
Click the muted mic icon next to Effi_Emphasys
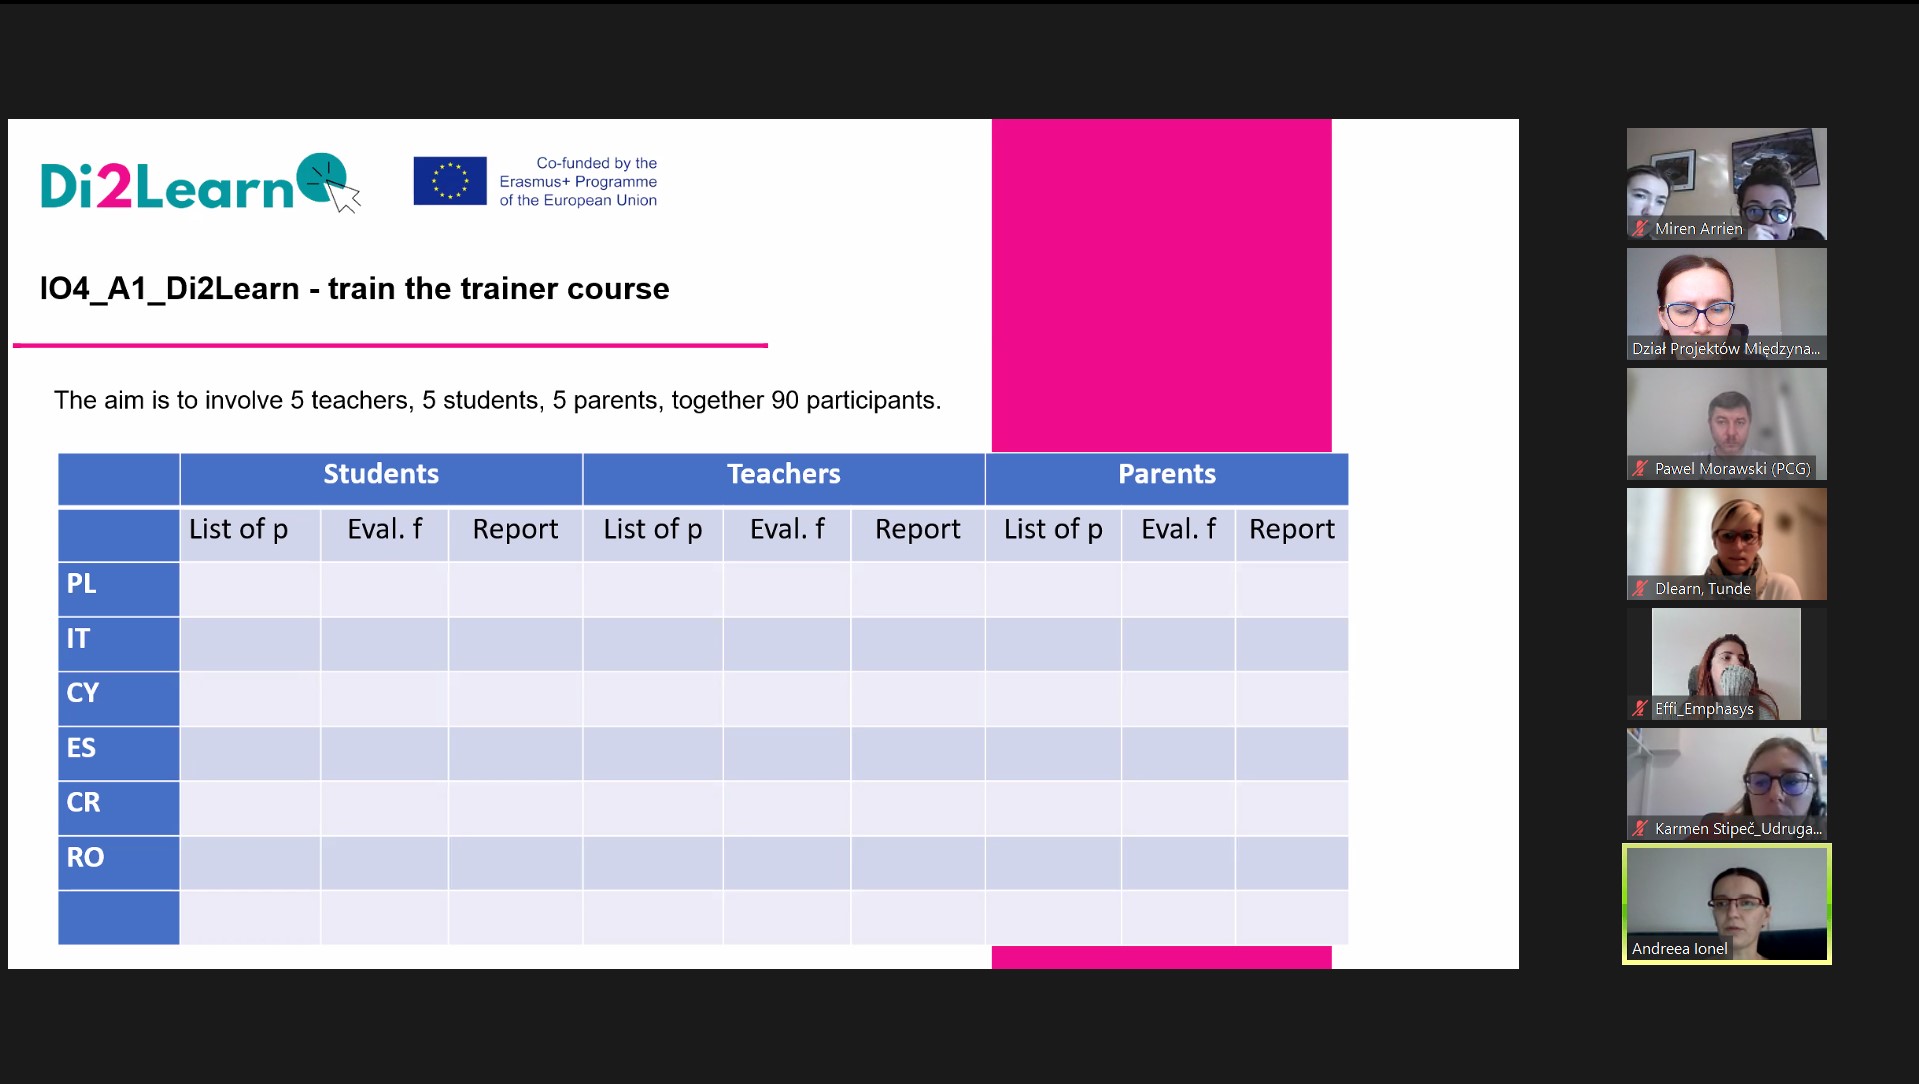tap(1640, 709)
